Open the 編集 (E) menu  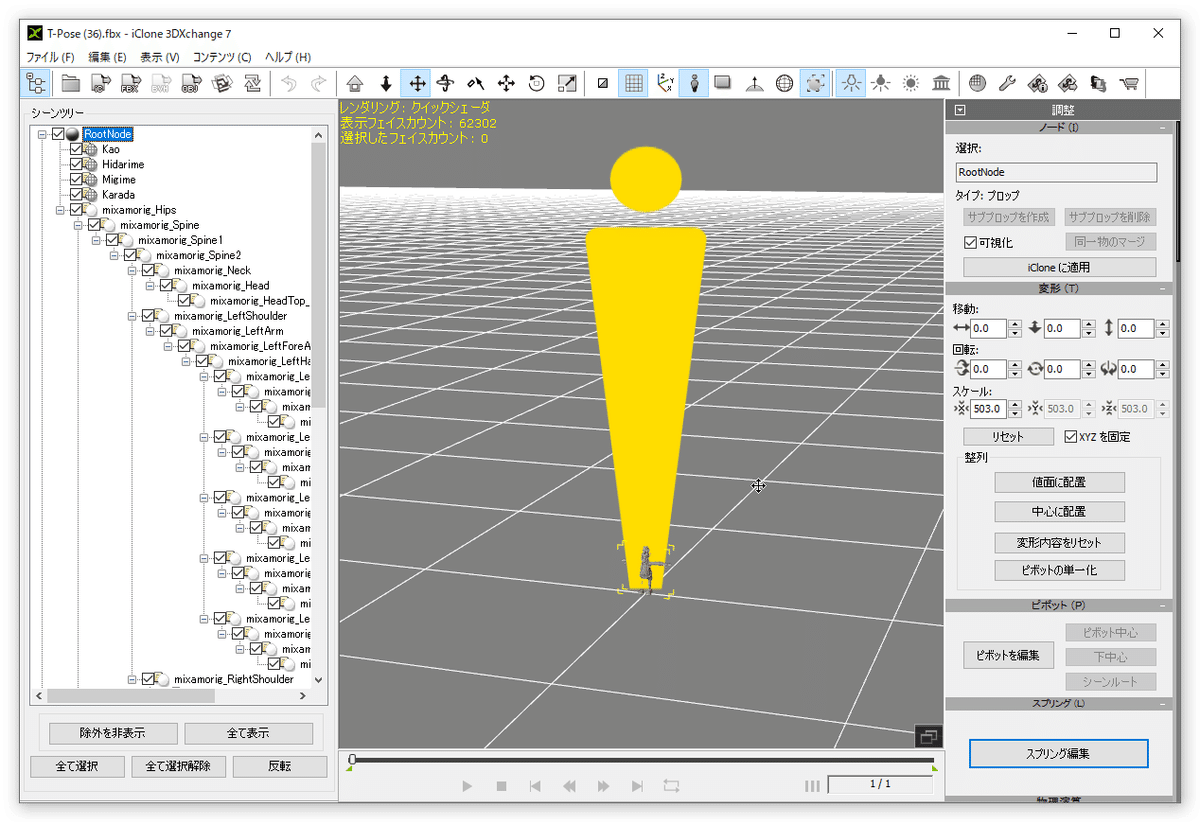point(107,57)
